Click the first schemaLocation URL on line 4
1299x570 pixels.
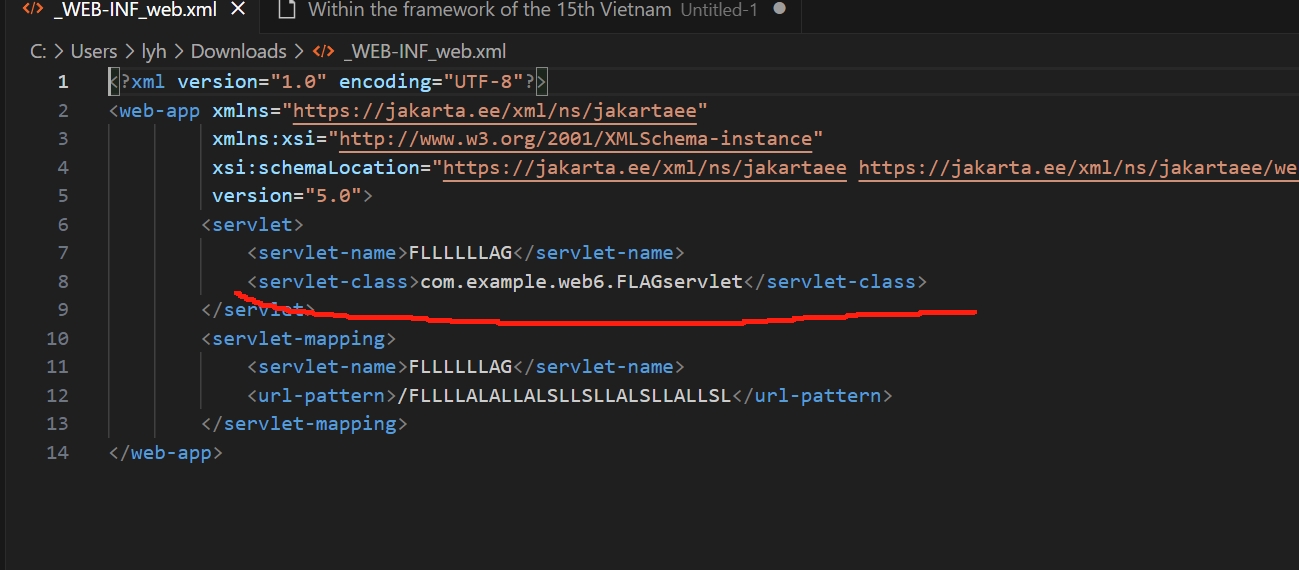click(645, 168)
